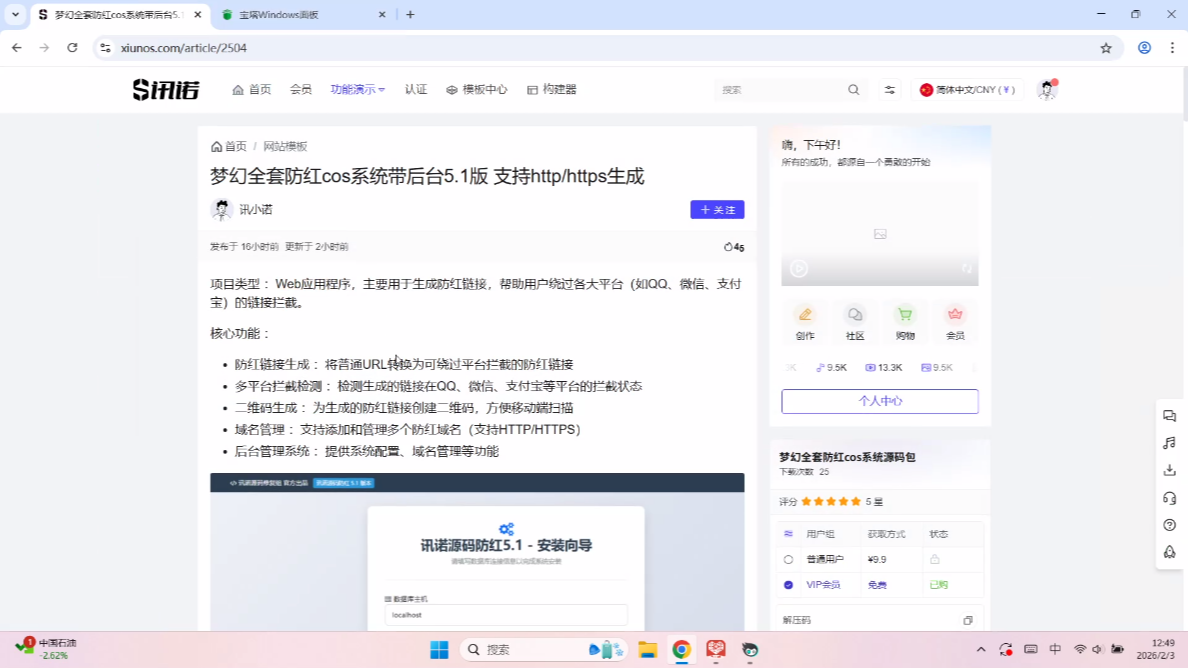Expand the 功能演示 dropdown menu

[x=357, y=90]
